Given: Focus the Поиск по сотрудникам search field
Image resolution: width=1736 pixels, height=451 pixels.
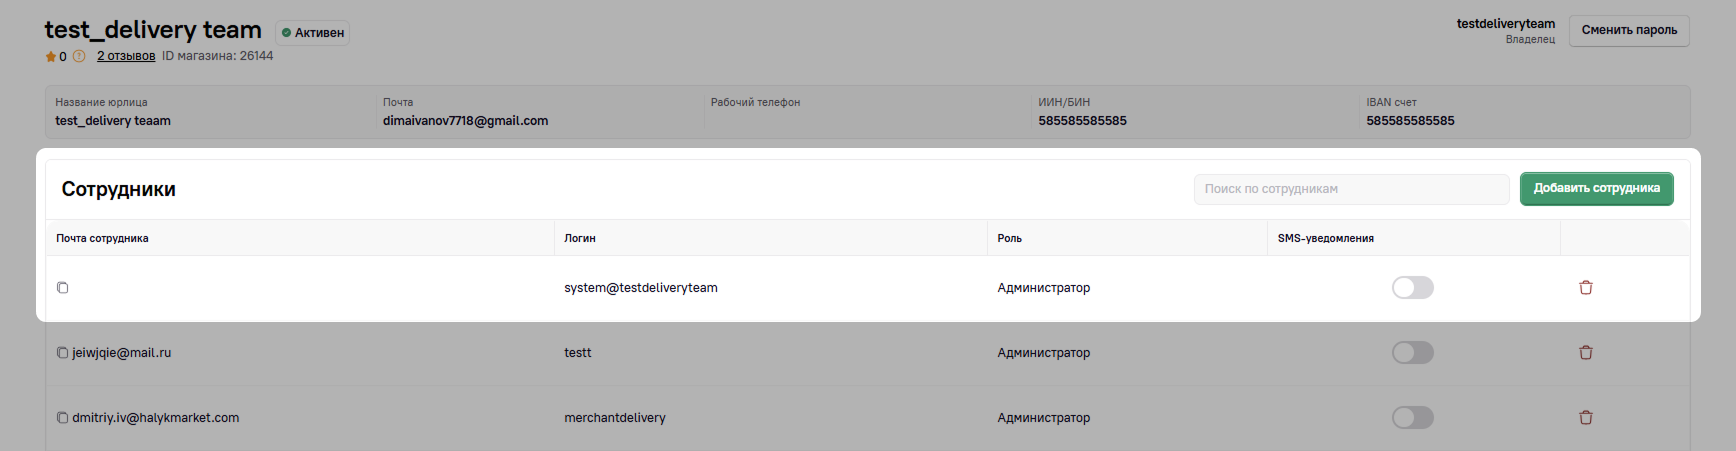Looking at the screenshot, I should (x=1350, y=189).
